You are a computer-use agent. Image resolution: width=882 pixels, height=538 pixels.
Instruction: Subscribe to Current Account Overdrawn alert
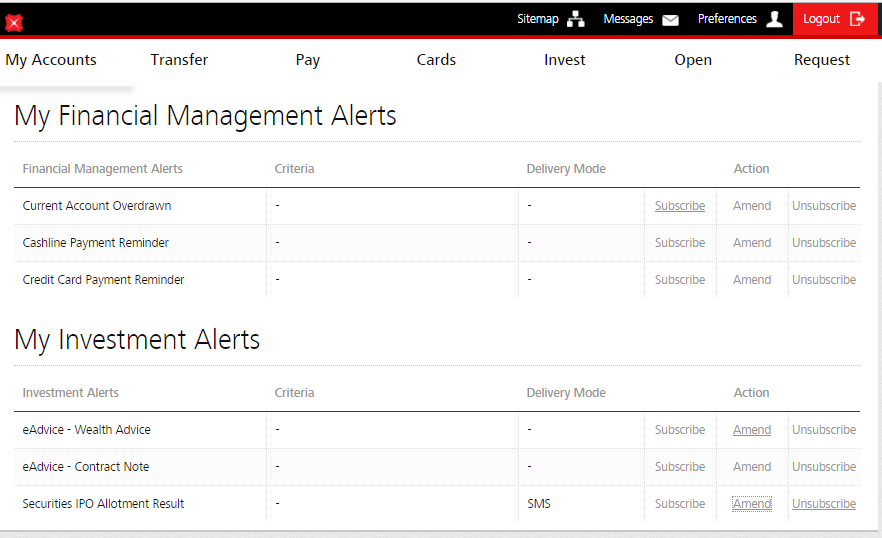coord(680,206)
